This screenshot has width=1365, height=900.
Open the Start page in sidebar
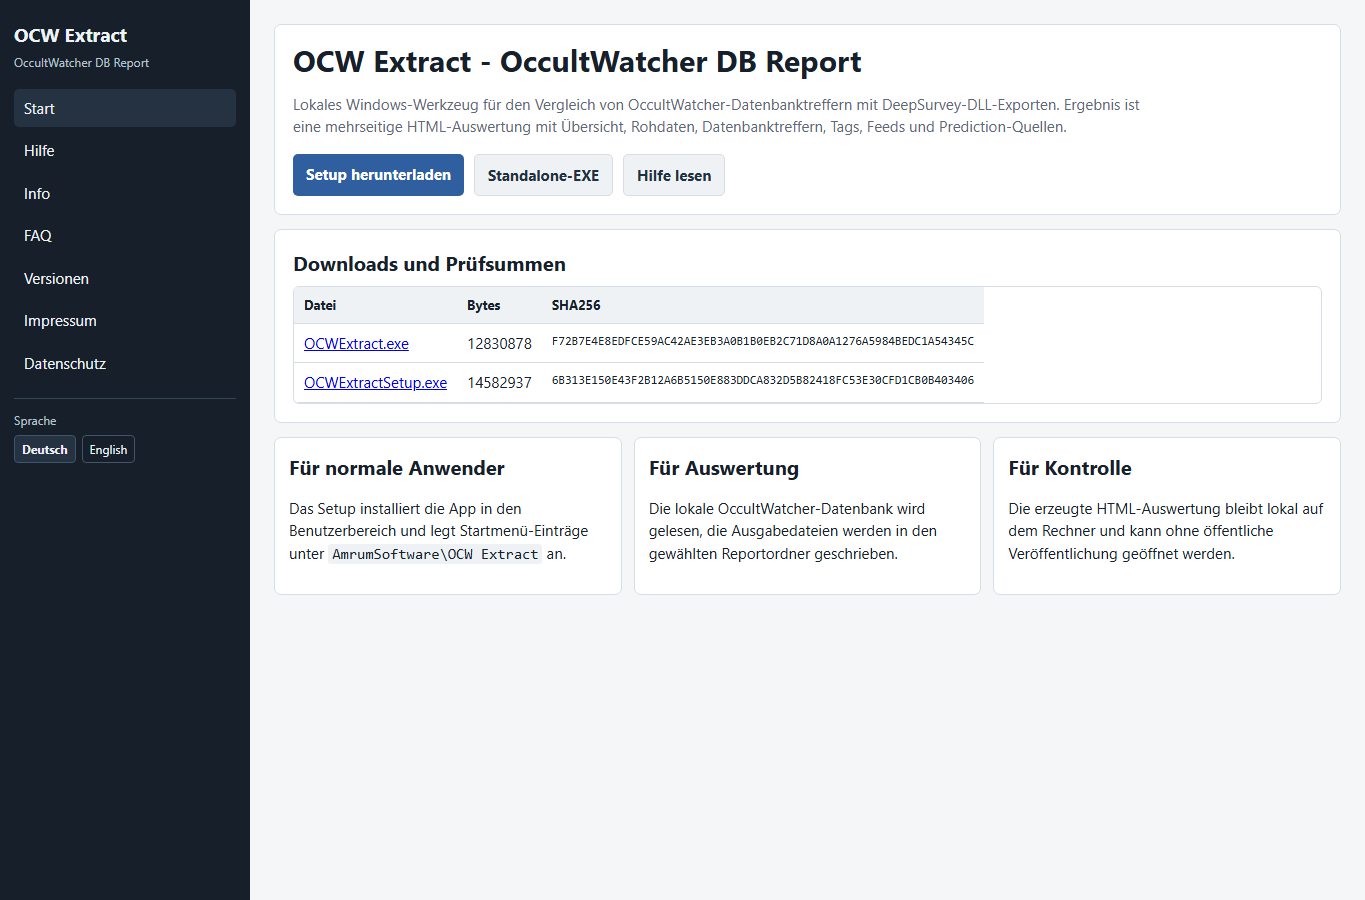[125, 108]
